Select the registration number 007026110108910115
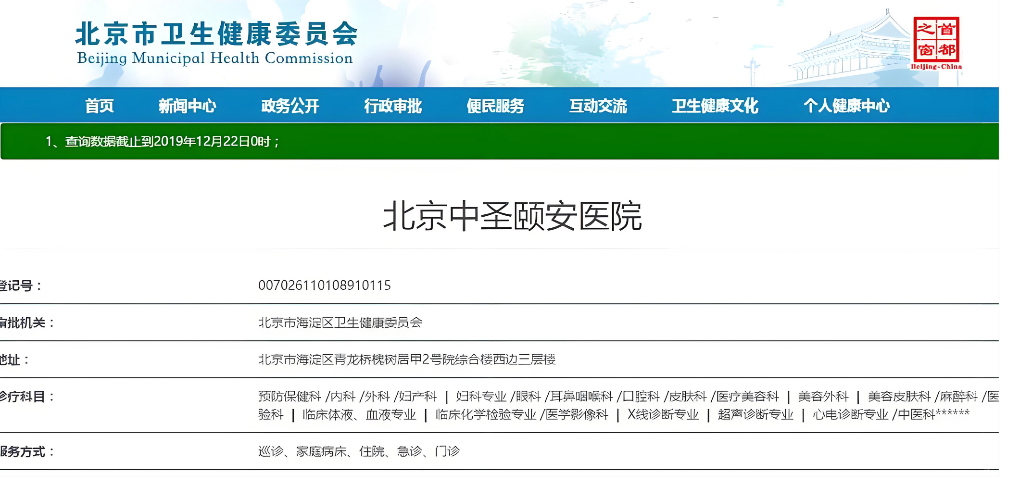1011x478 pixels. click(x=324, y=285)
